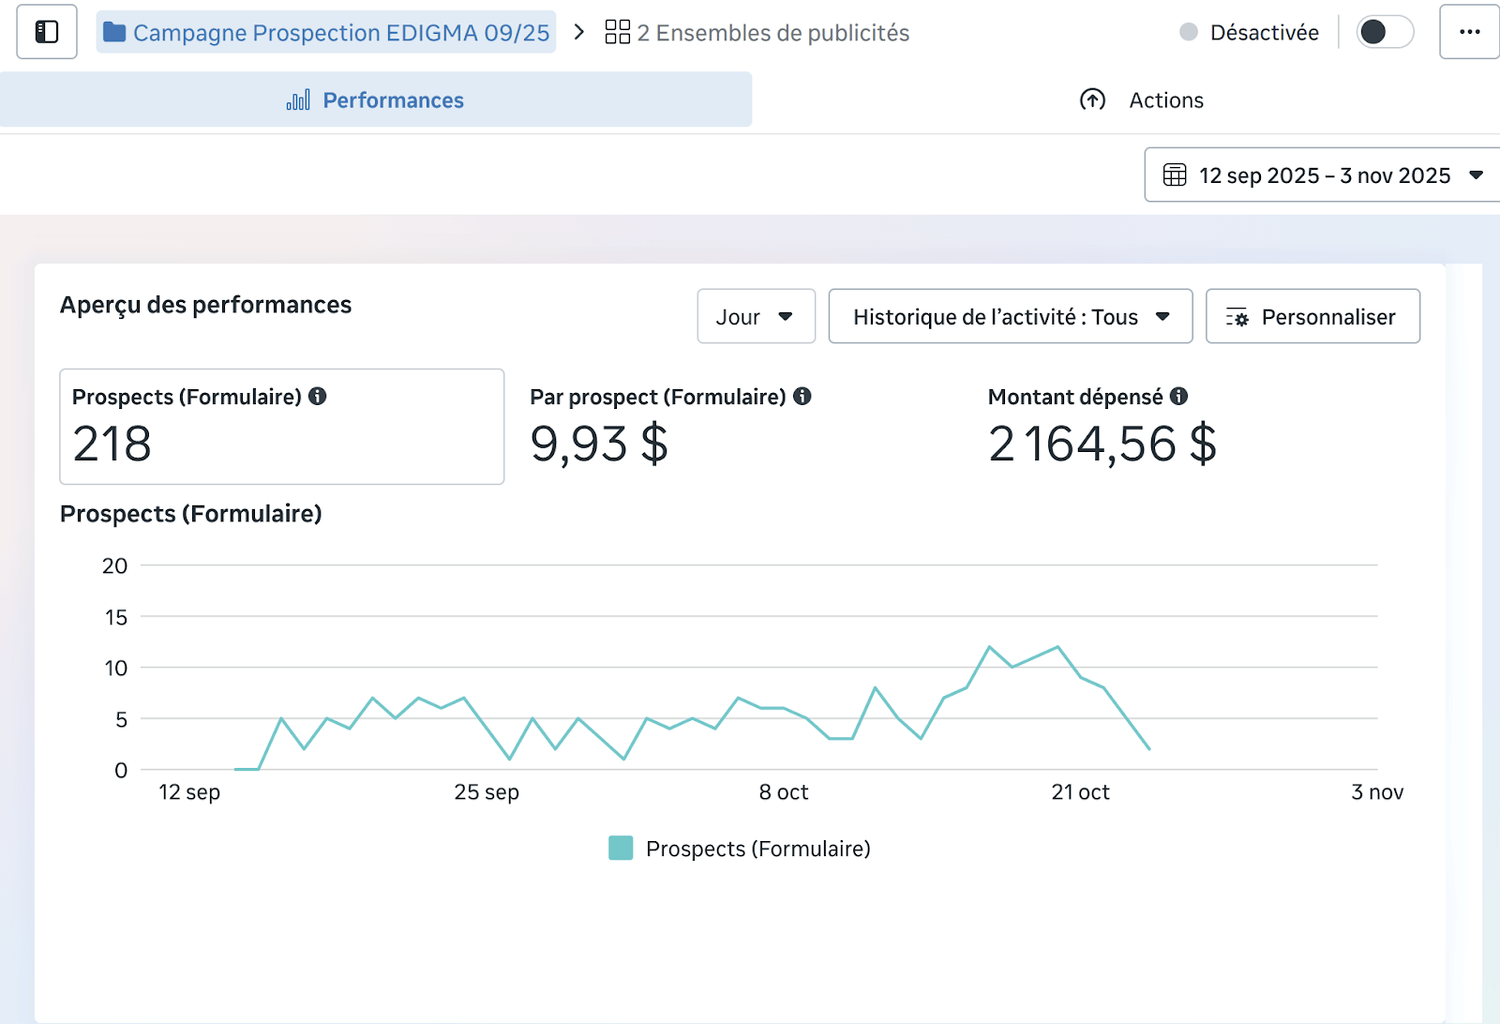1500x1024 pixels.
Task: Select the Prospects (Formulaire) 218 metric card
Action: 281,427
